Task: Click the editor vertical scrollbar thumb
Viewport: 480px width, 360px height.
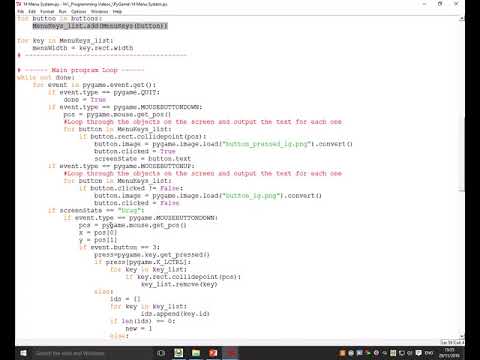Action: click(x=461, y=153)
